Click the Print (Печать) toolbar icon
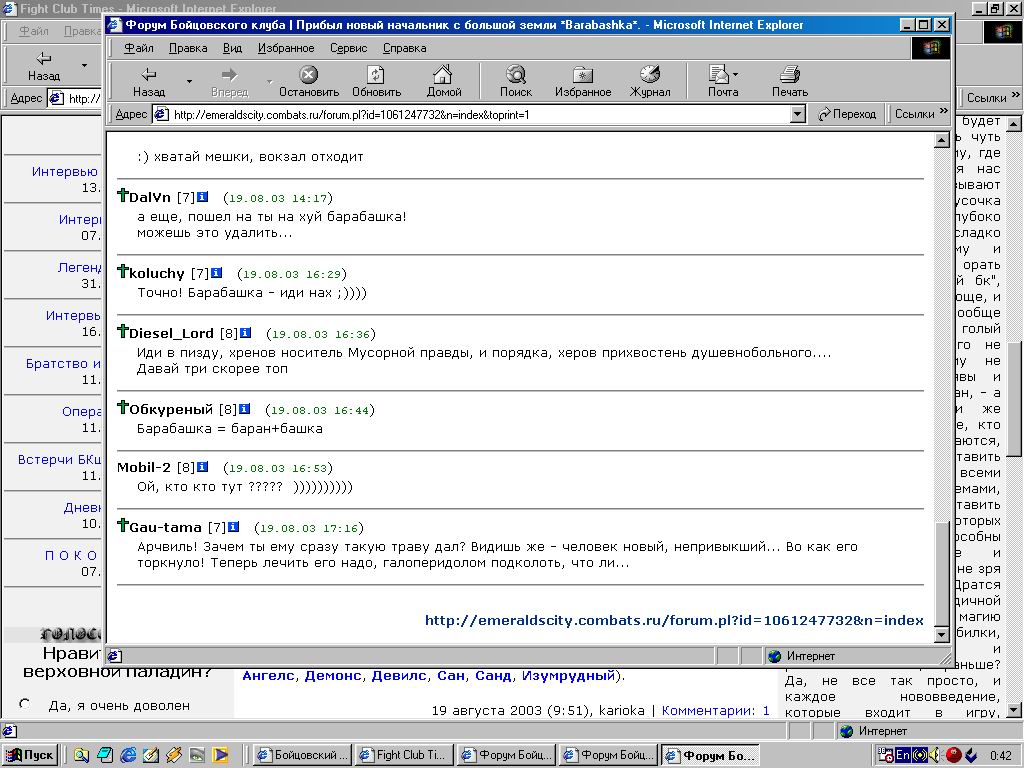1024x768 pixels. click(x=790, y=82)
